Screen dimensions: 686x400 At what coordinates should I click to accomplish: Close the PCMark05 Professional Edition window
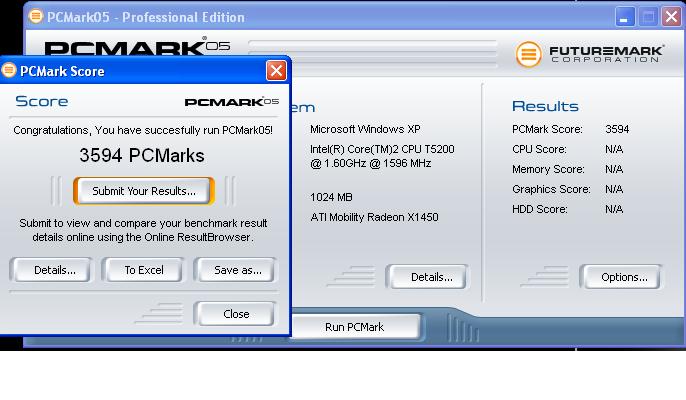(x=672, y=18)
